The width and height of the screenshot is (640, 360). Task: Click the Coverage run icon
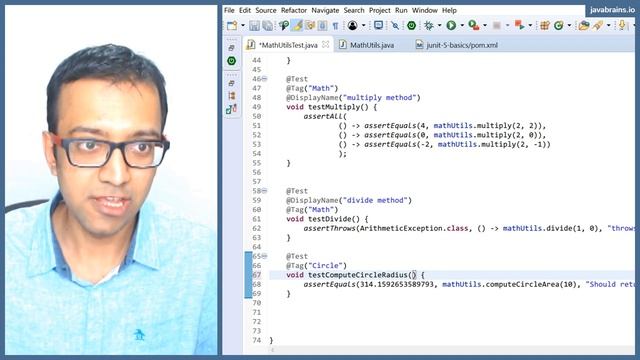[473, 26]
